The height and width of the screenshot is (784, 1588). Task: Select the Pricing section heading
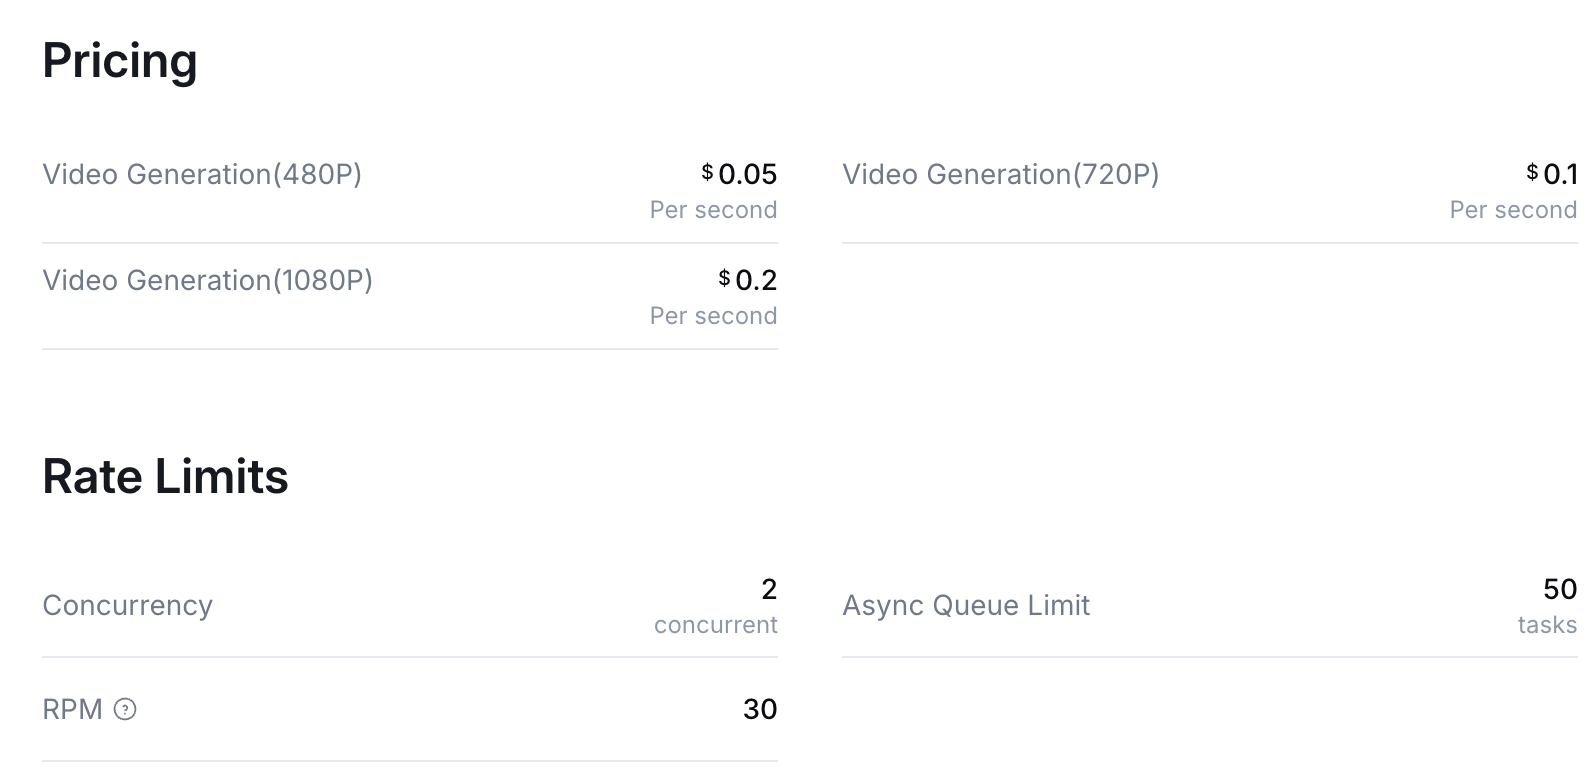tap(120, 61)
